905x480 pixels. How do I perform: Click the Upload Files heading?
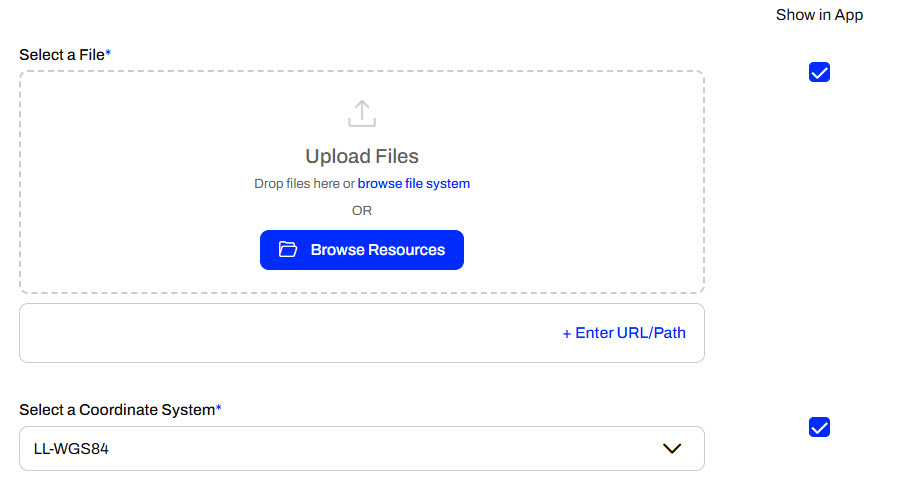[361, 156]
